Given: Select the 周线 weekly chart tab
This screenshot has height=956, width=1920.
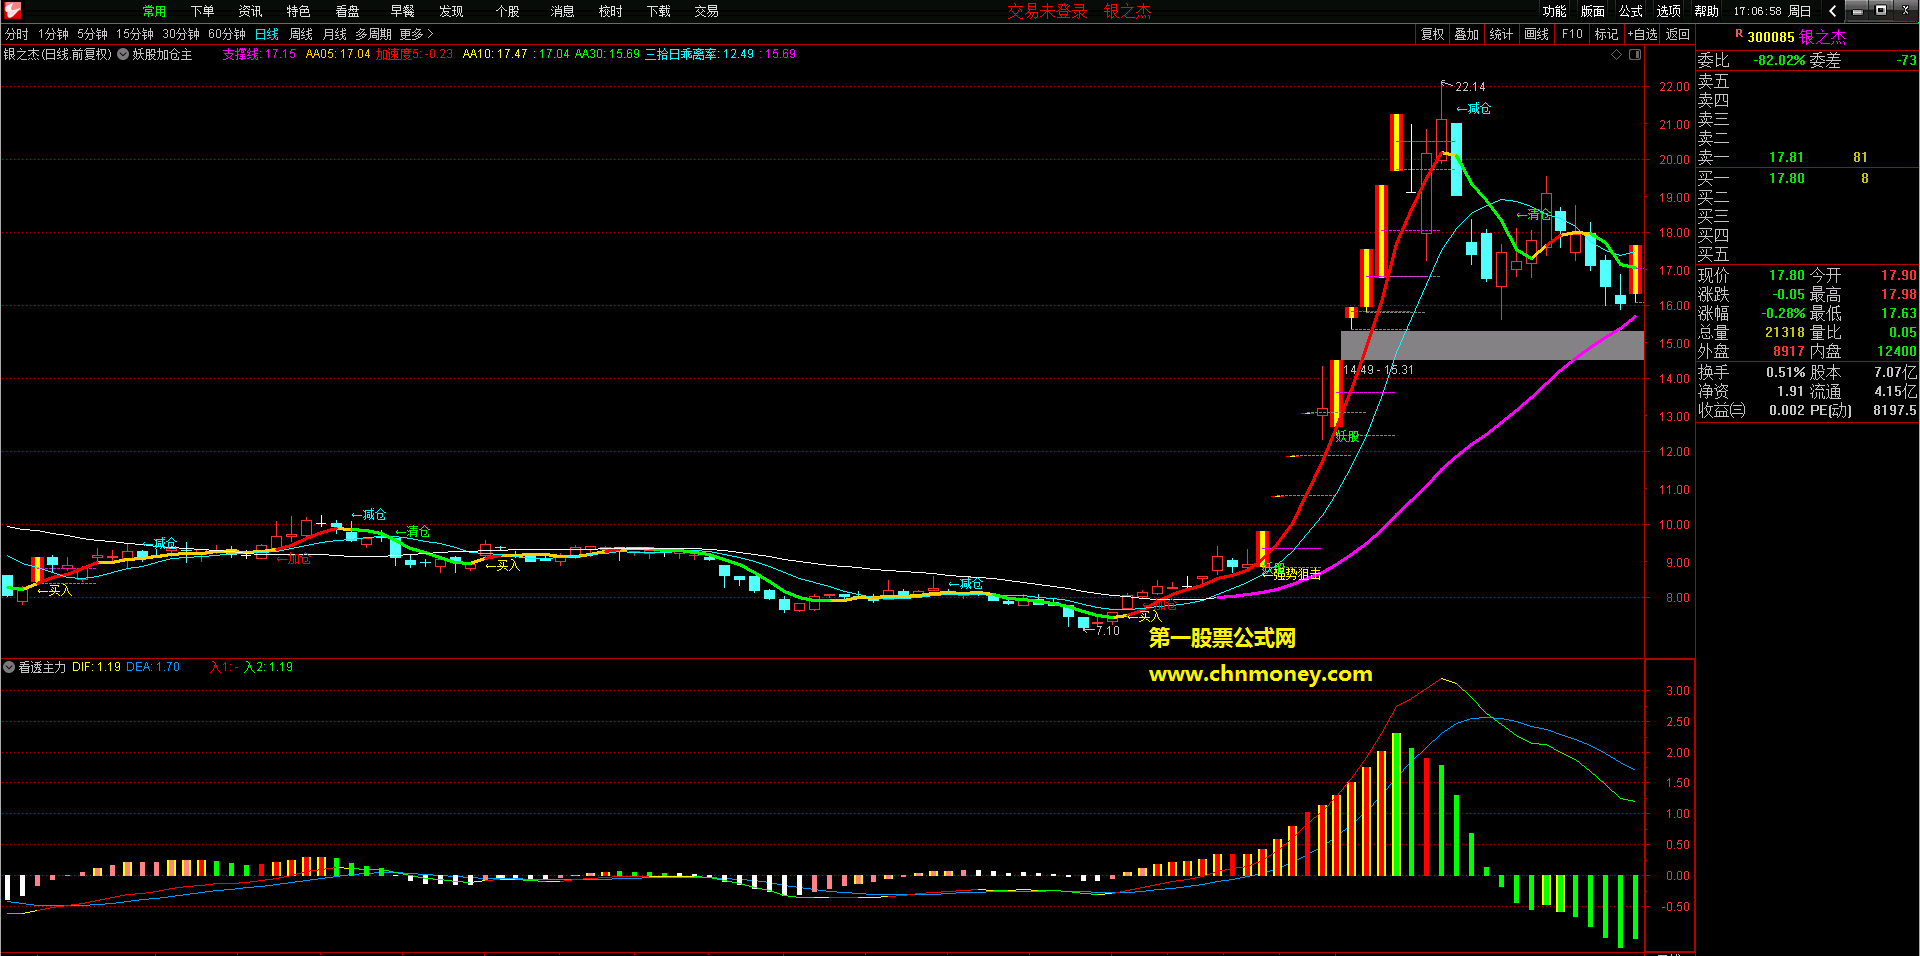Looking at the screenshot, I should pos(301,34).
